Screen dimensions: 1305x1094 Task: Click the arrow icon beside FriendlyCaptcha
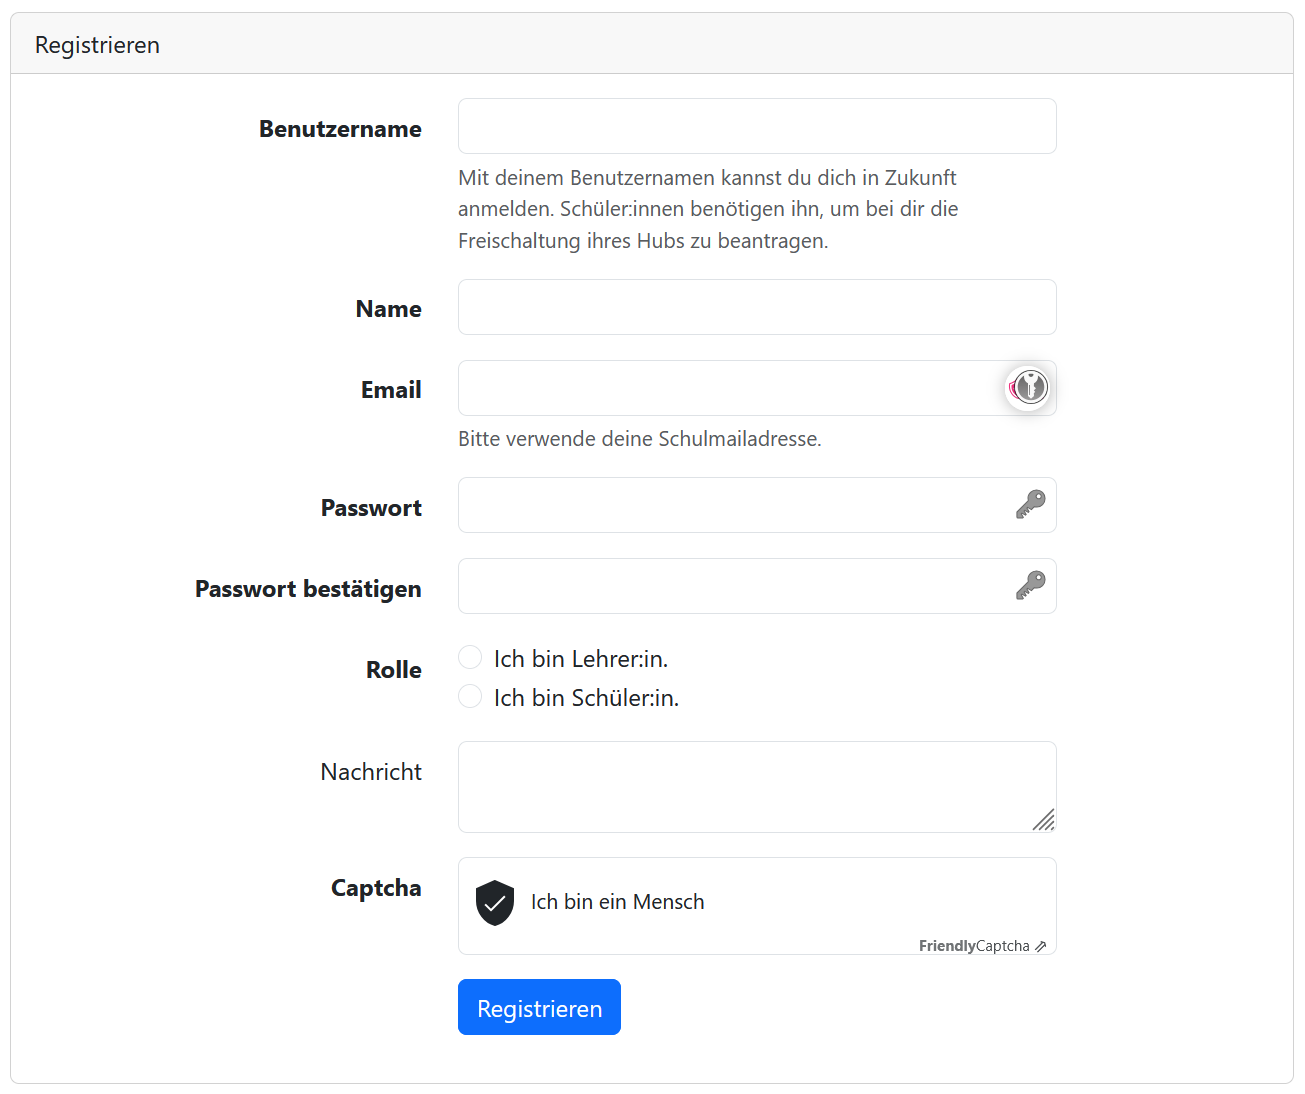[x=1041, y=946]
